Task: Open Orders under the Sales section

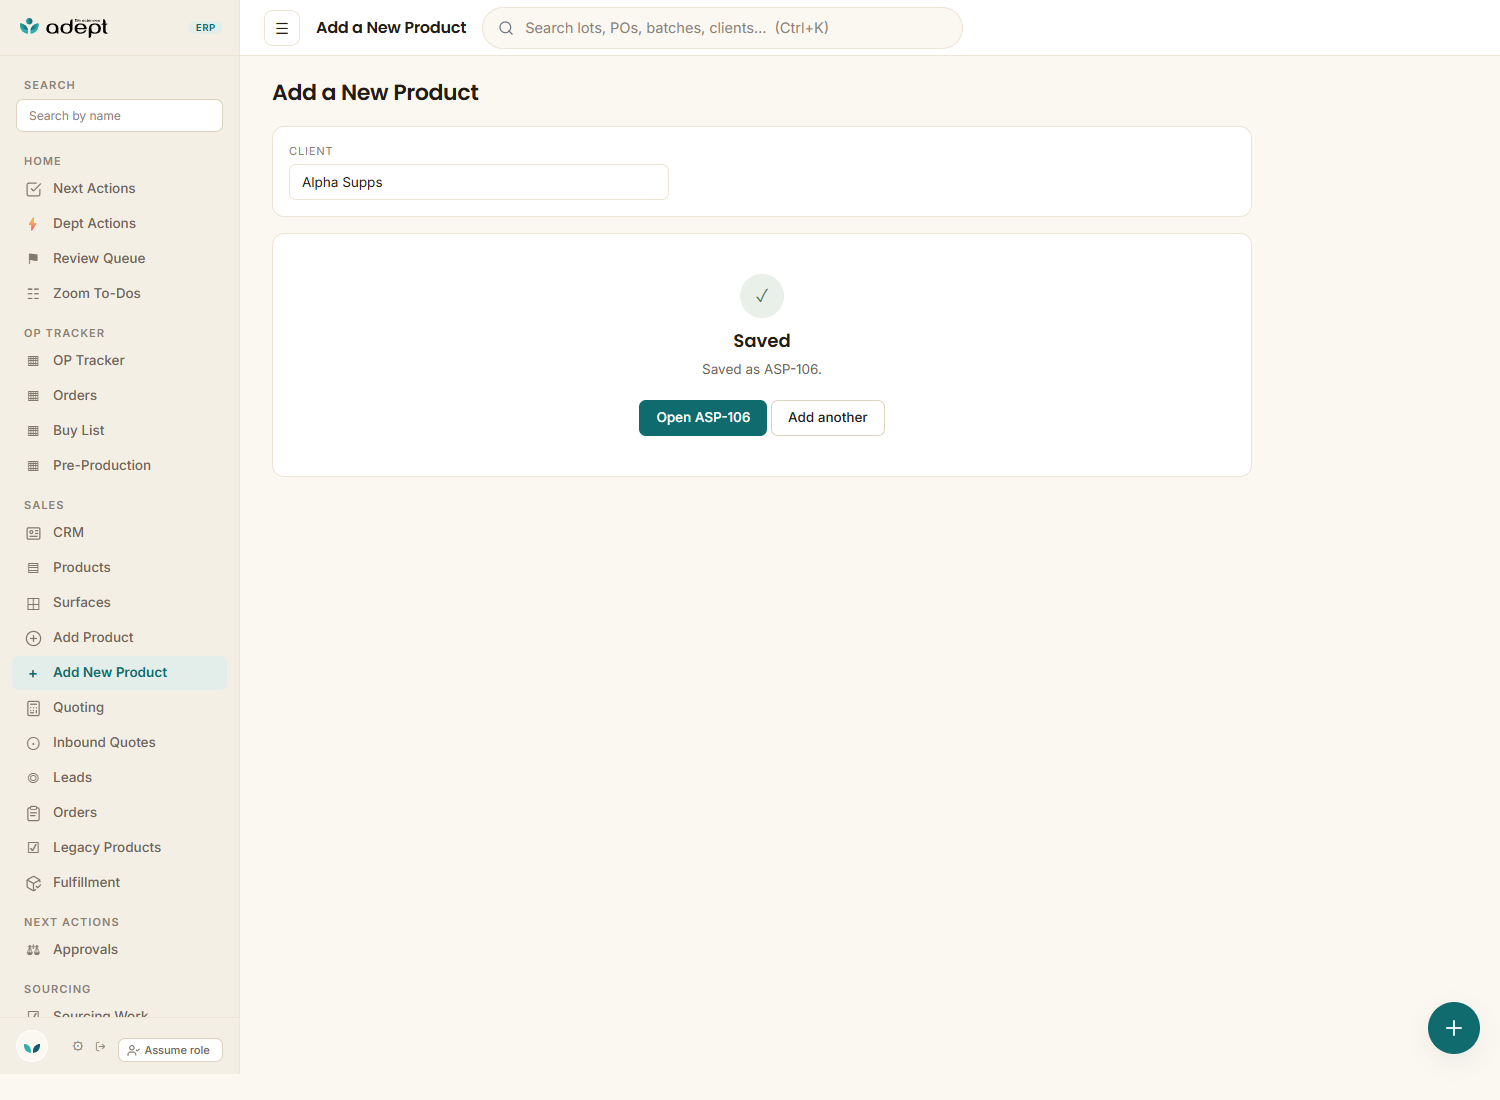Action: click(x=120, y=813)
